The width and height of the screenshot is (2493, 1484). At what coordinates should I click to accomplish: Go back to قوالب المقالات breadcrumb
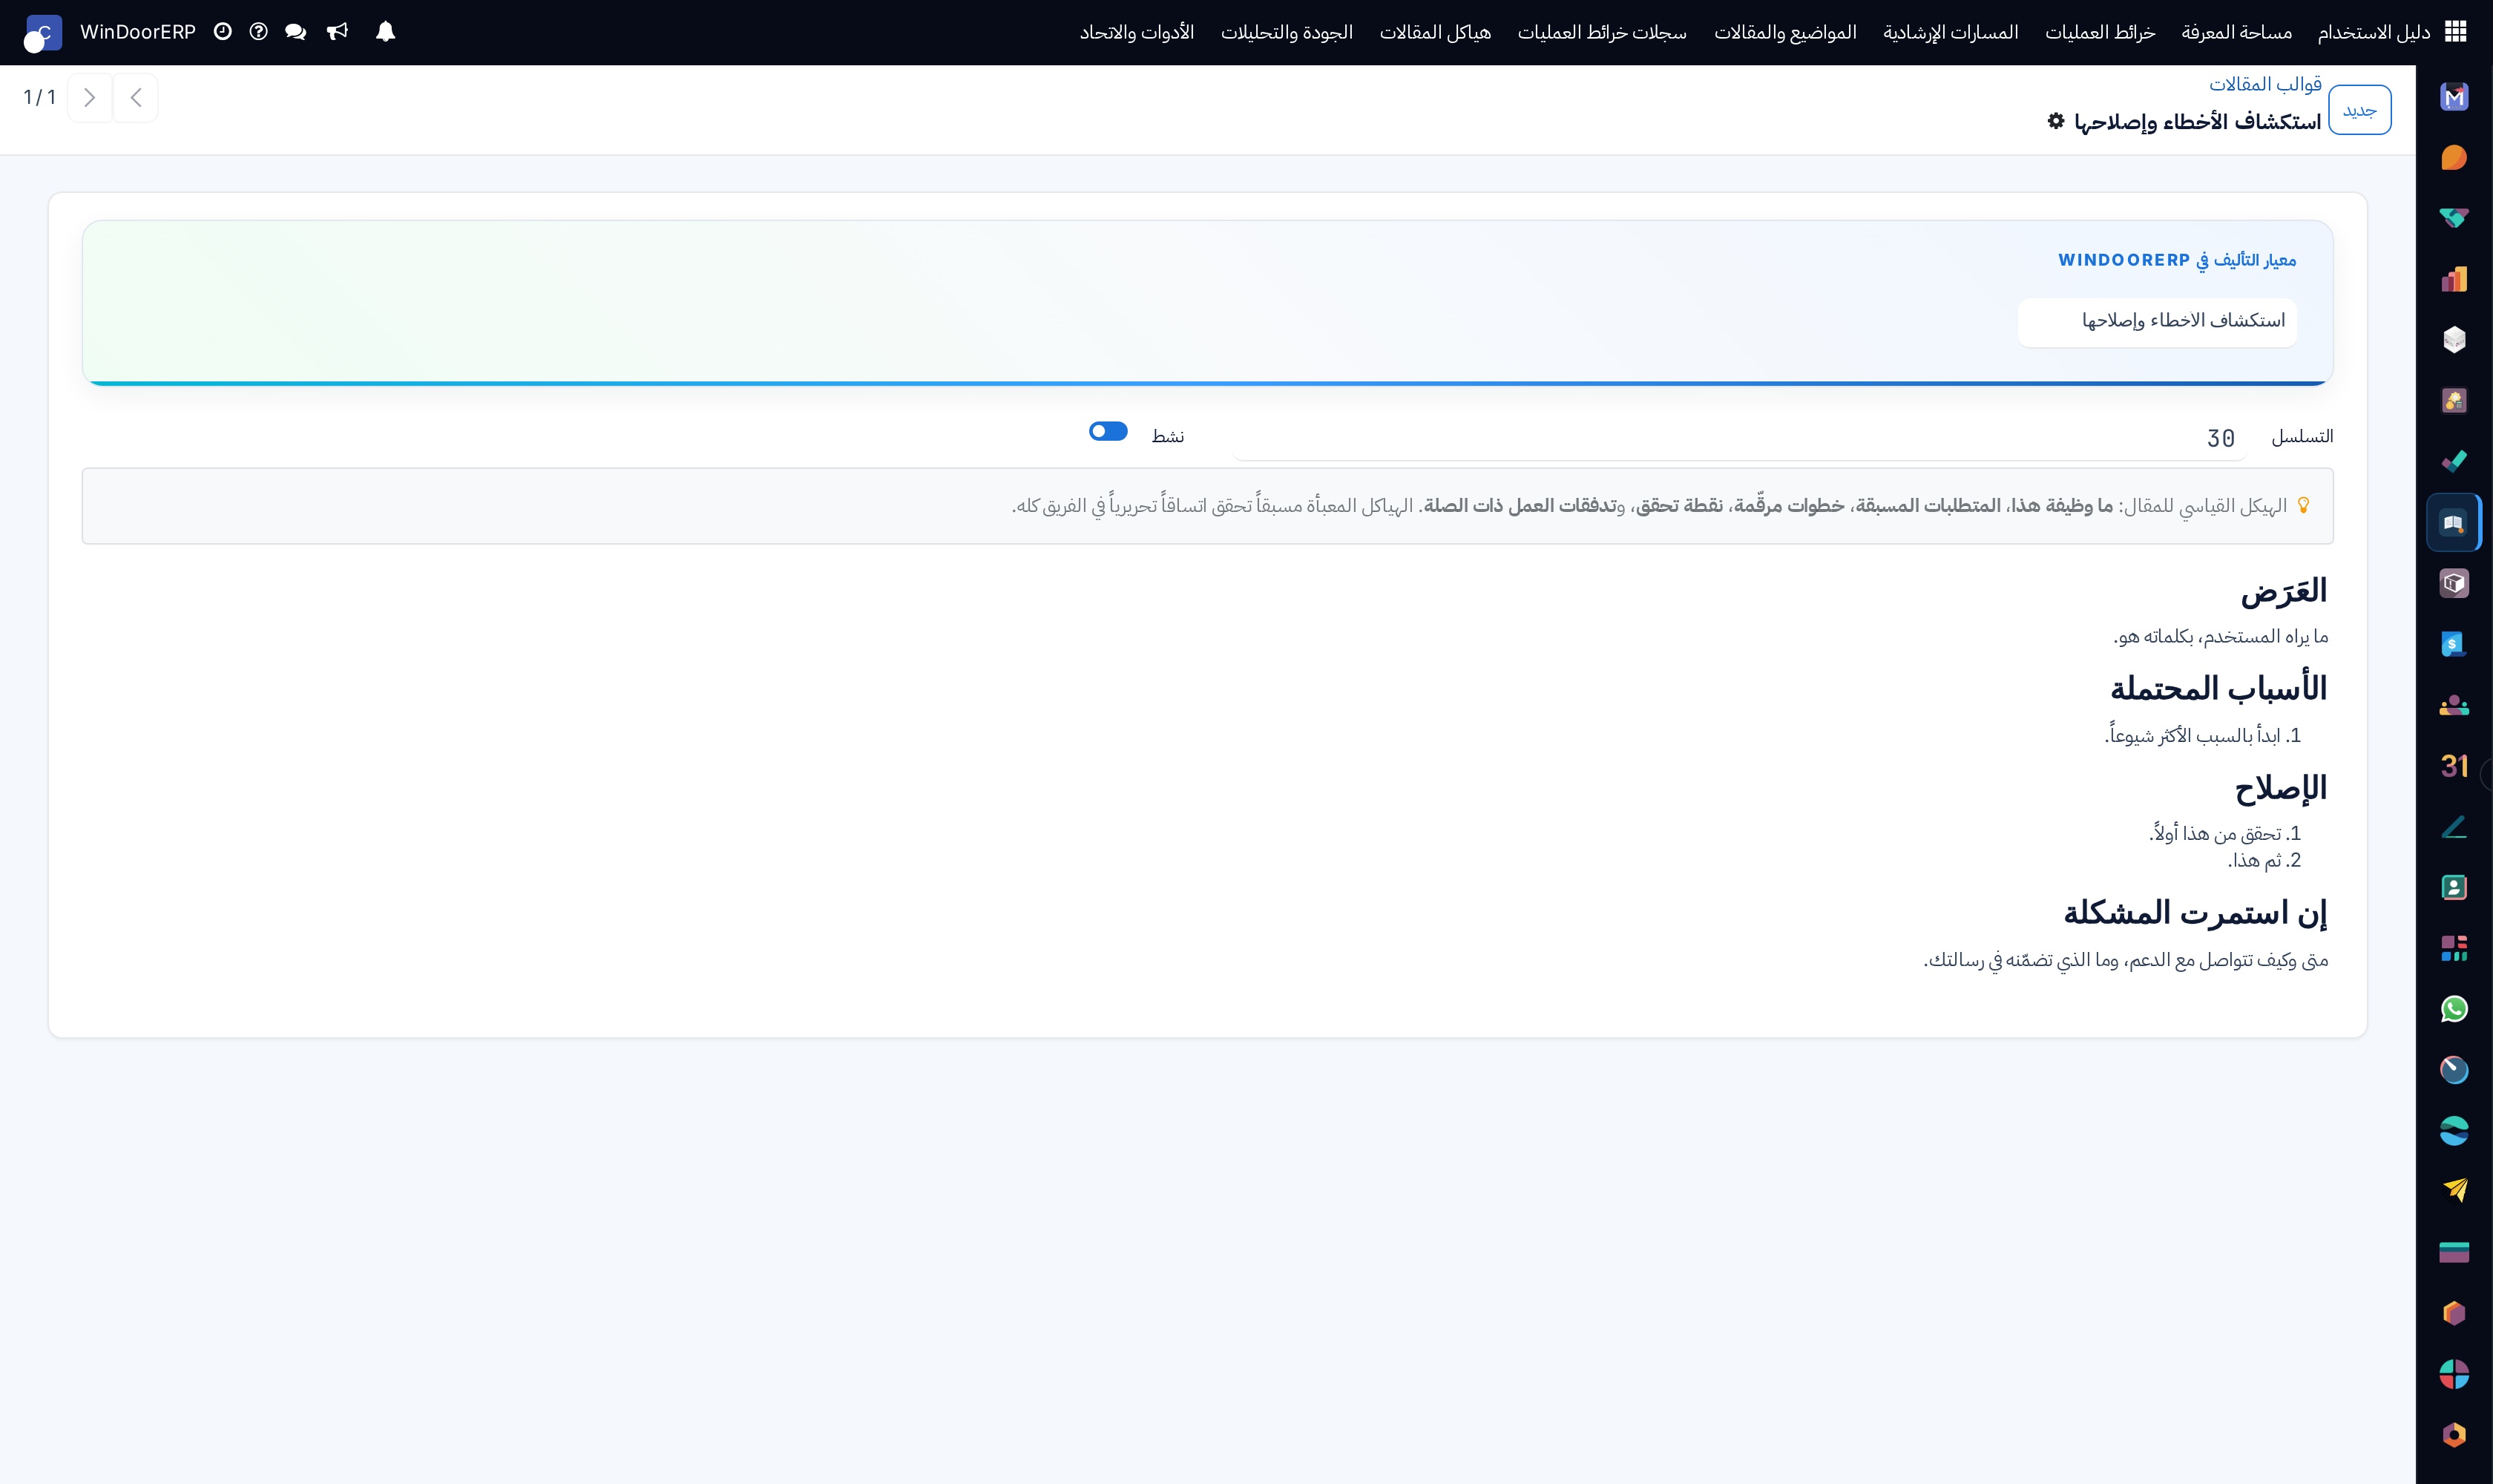(x=2265, y=84)
